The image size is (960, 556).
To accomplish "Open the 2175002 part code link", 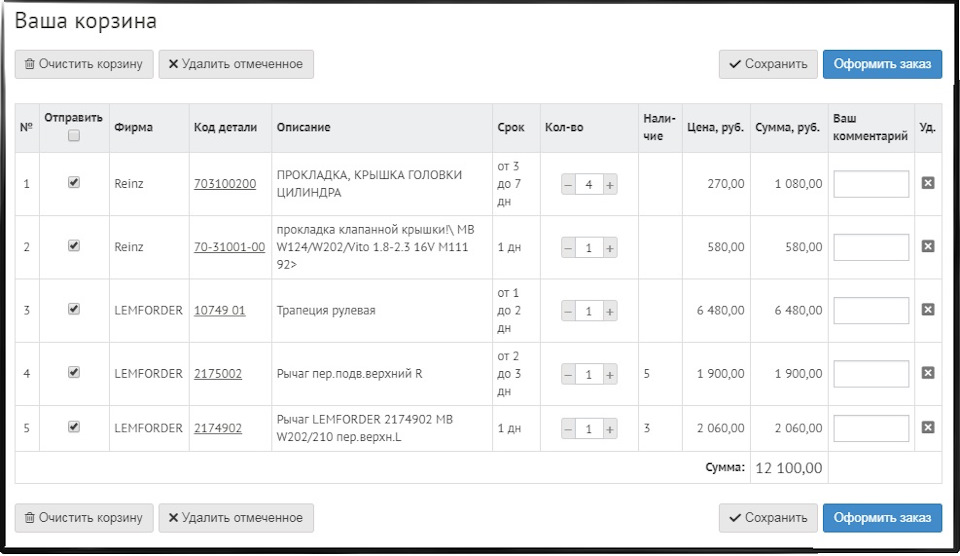I will pyautogui.click(x=218, y=374).
